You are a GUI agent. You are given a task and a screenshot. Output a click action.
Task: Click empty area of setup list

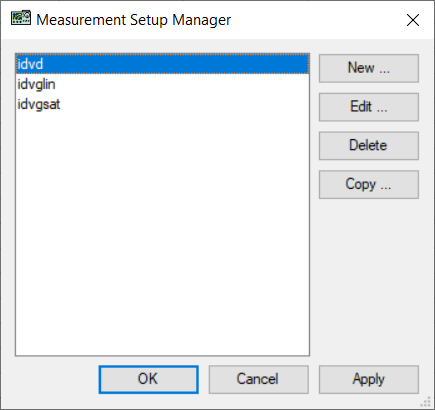coord(162,233)
